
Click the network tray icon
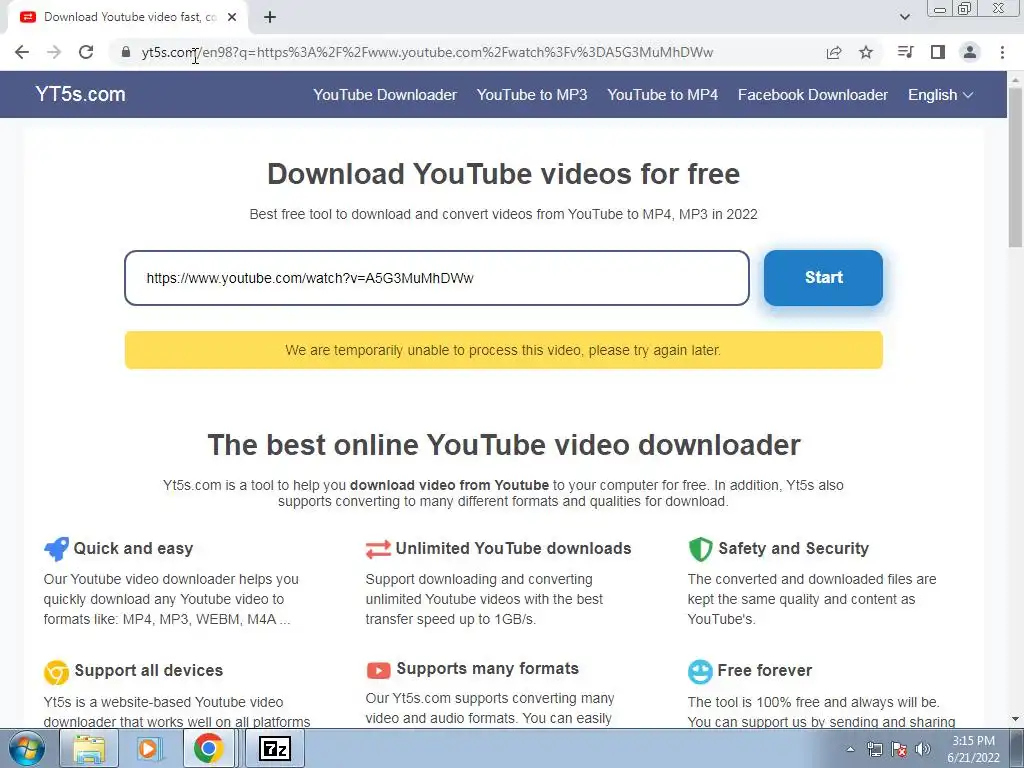point(874,749)
